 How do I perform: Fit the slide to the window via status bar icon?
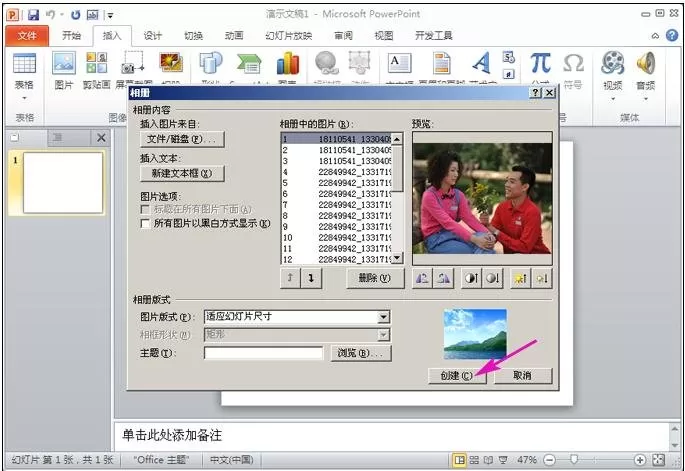(658, 460)
